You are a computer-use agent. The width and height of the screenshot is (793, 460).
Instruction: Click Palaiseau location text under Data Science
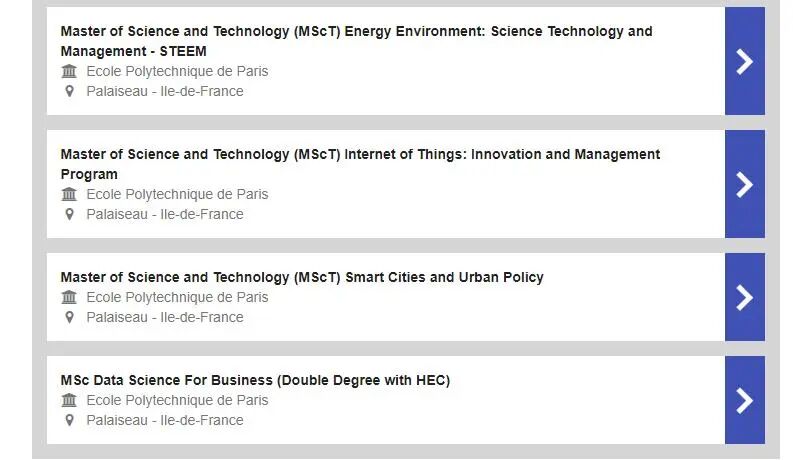pos(165,420)
